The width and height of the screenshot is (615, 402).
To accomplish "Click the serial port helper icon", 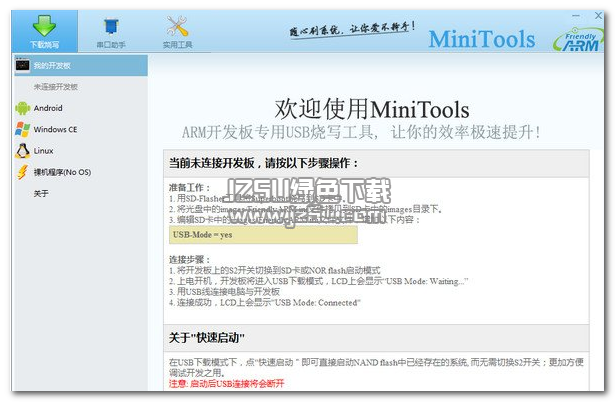I will pos(111,26).
